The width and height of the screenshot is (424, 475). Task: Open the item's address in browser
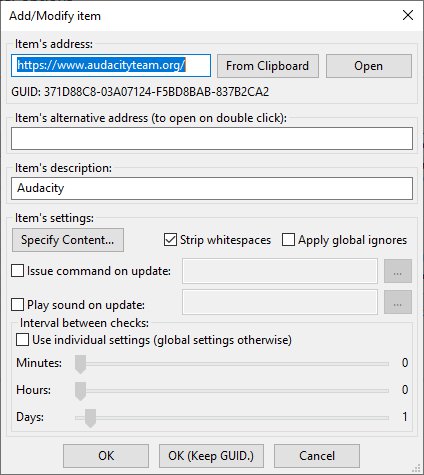click(x=369, y=66)
